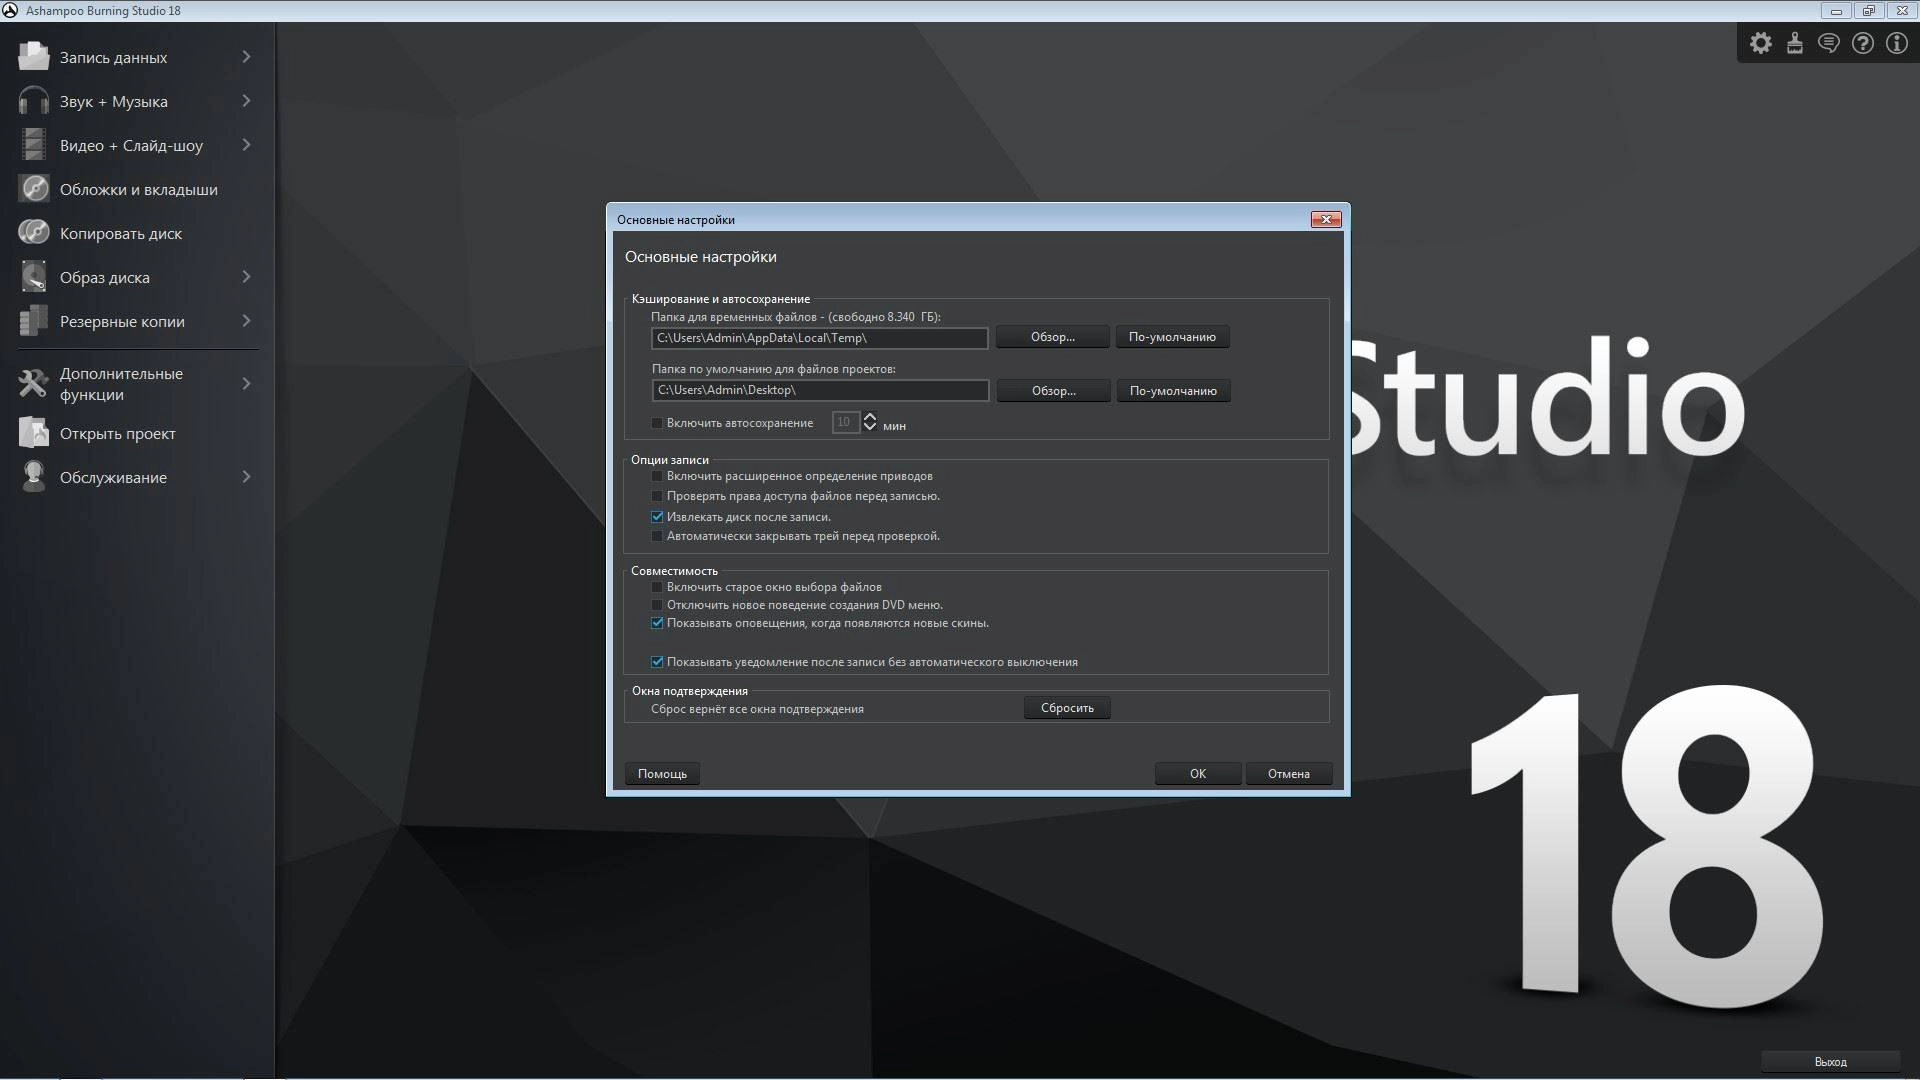Click the Open Project document icon

click(x=33, y=432)
